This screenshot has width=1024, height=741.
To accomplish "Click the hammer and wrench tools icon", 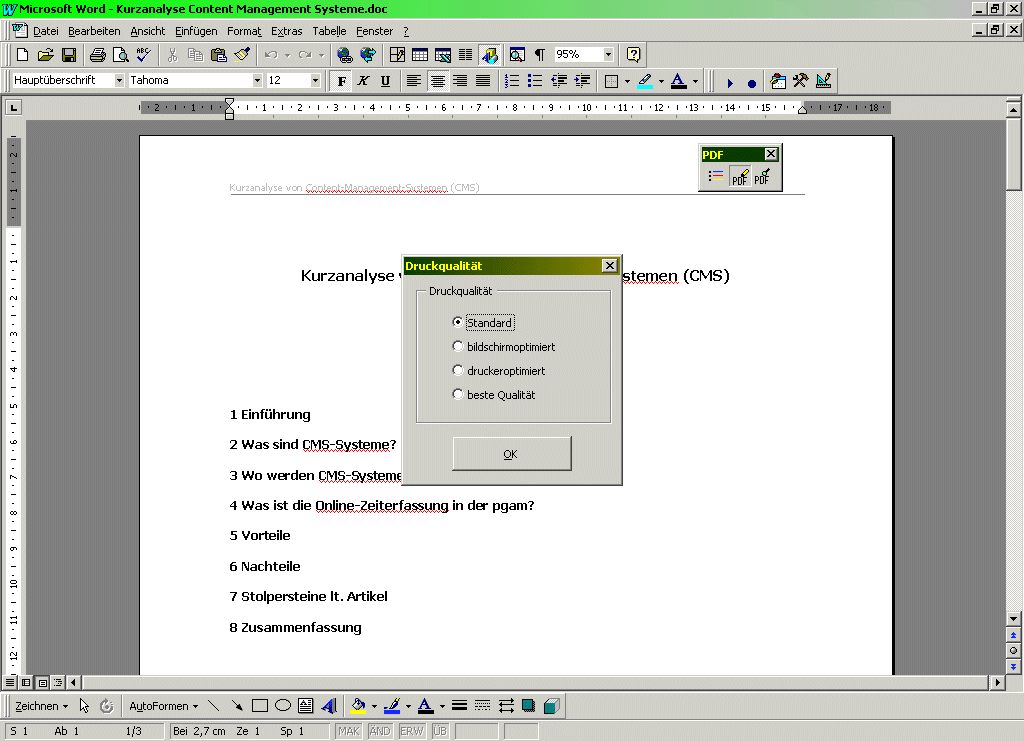I will tap(801, 81).
